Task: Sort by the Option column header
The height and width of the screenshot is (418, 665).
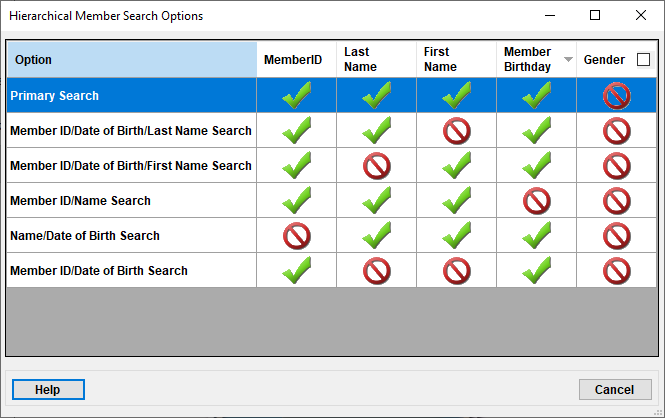Action: (131, 60)
